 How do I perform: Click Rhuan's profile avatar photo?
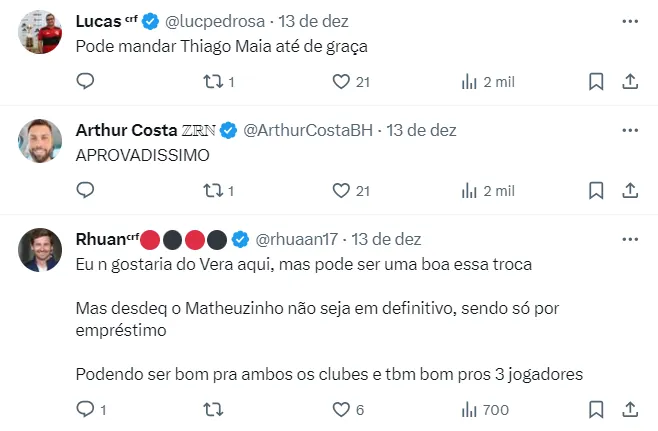[x=41, y=250]
